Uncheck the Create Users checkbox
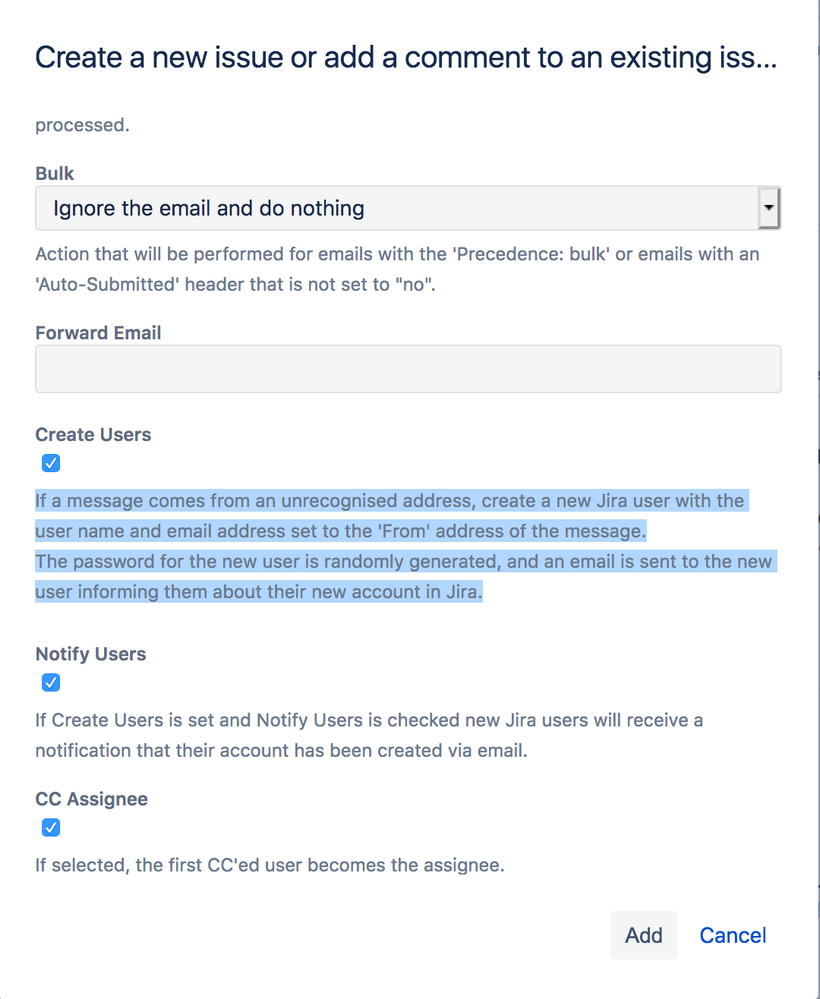 (x=50, y=463)
